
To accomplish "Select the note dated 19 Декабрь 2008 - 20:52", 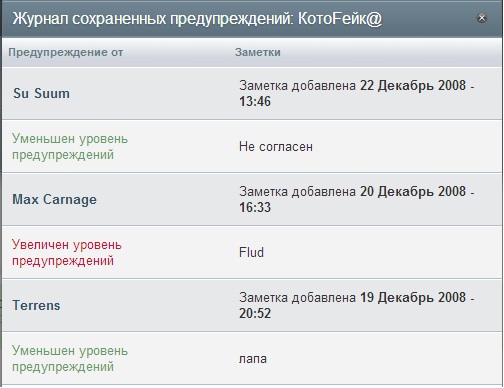I will pyautogui.click(x=357, y=305).
